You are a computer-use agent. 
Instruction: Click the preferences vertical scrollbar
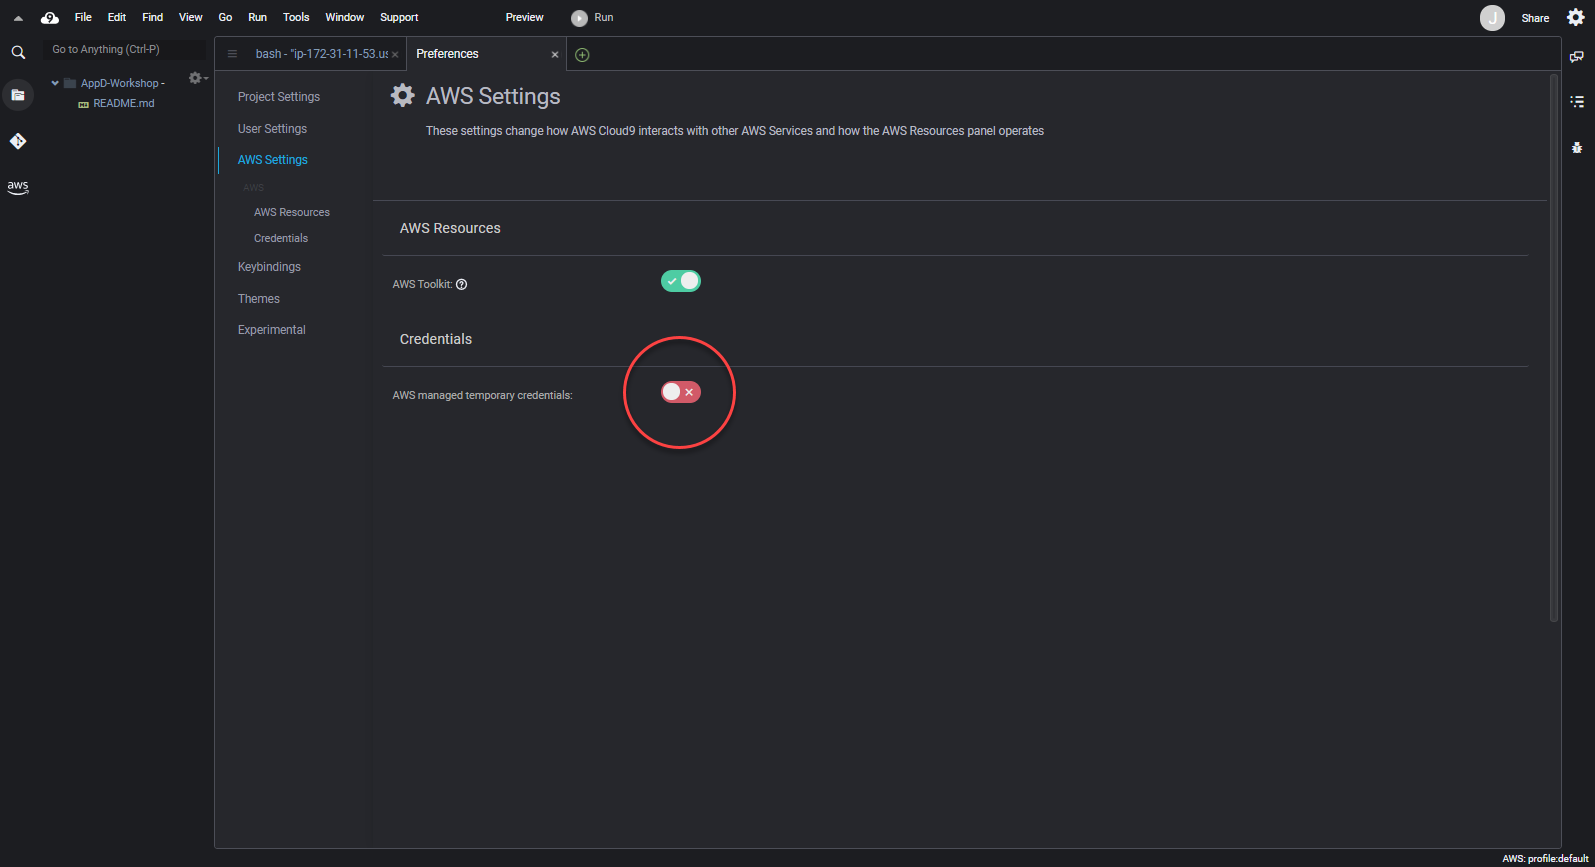(1553, 348)
